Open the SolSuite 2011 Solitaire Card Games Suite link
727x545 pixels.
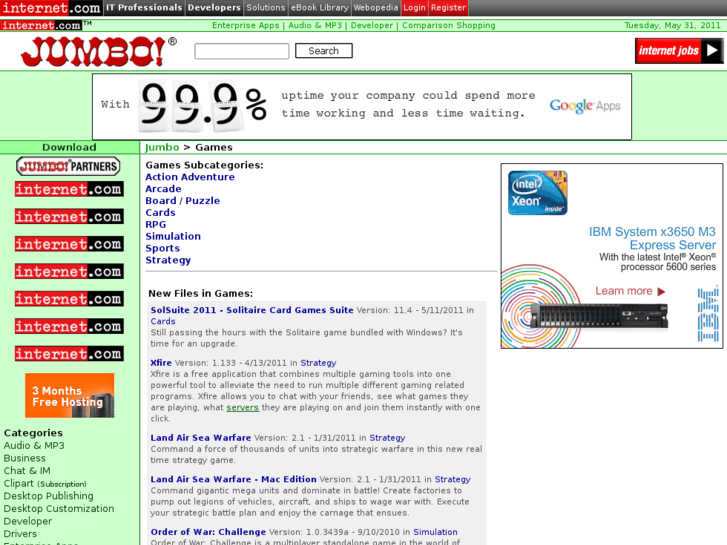pos(252,310)
